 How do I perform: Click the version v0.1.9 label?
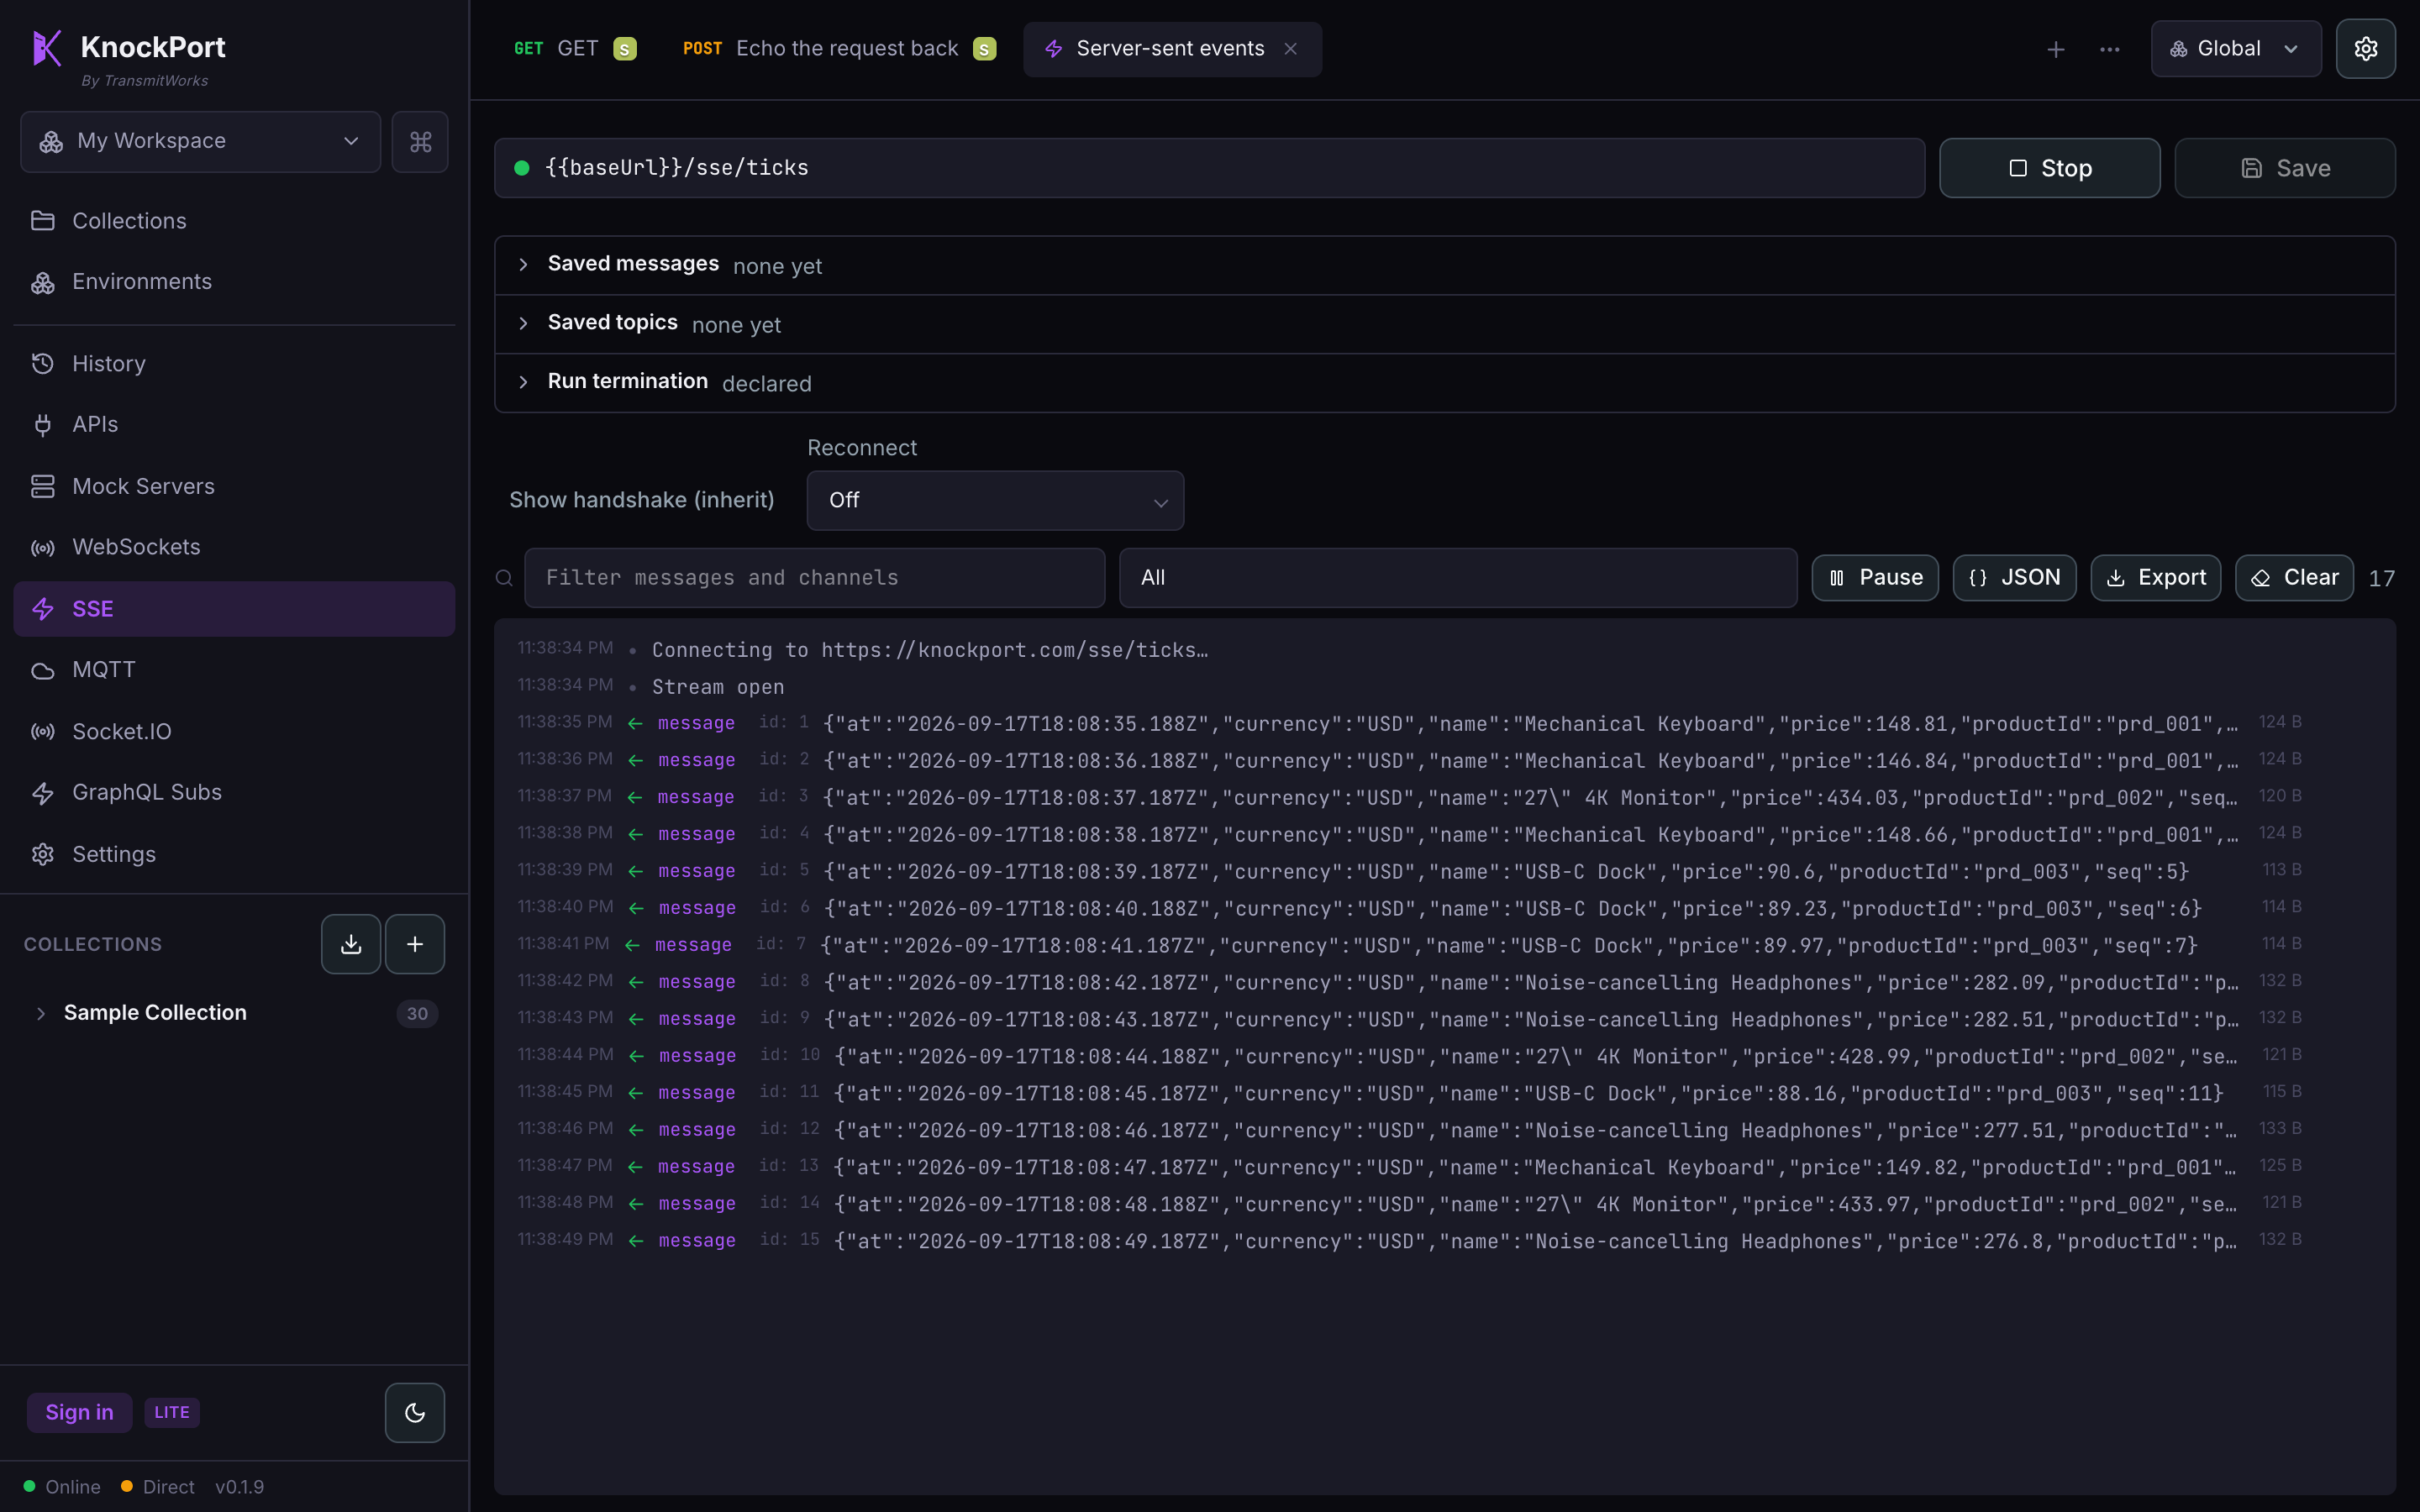240,1487
